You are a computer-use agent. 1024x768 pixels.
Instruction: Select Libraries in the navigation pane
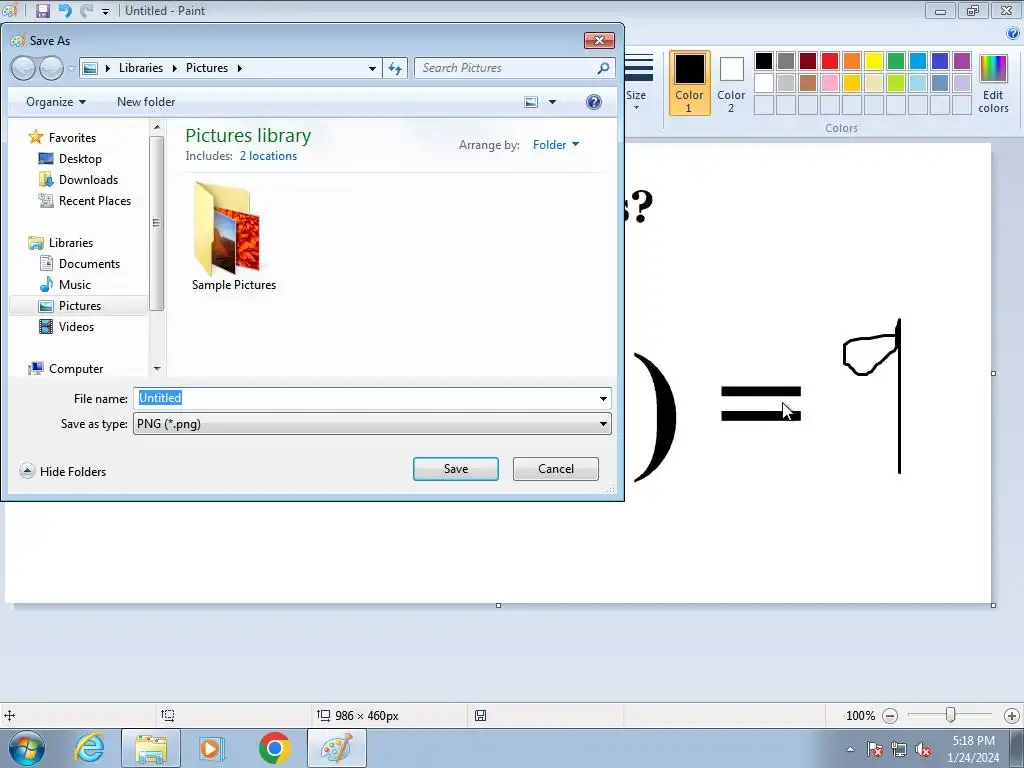click(71, 243)
